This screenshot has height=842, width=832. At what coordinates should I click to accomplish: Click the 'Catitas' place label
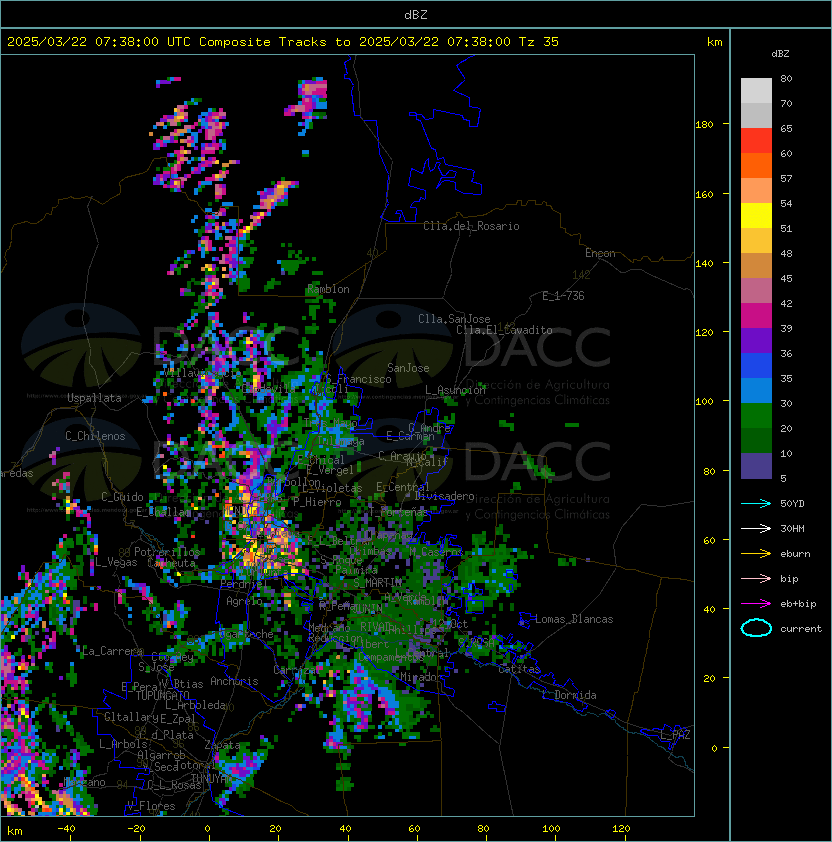point(519,669)
